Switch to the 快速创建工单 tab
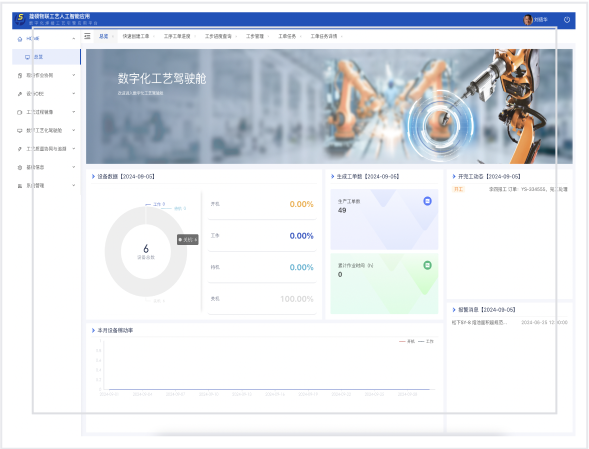This screenshot has height=449, width=589. tap(136, 36)
